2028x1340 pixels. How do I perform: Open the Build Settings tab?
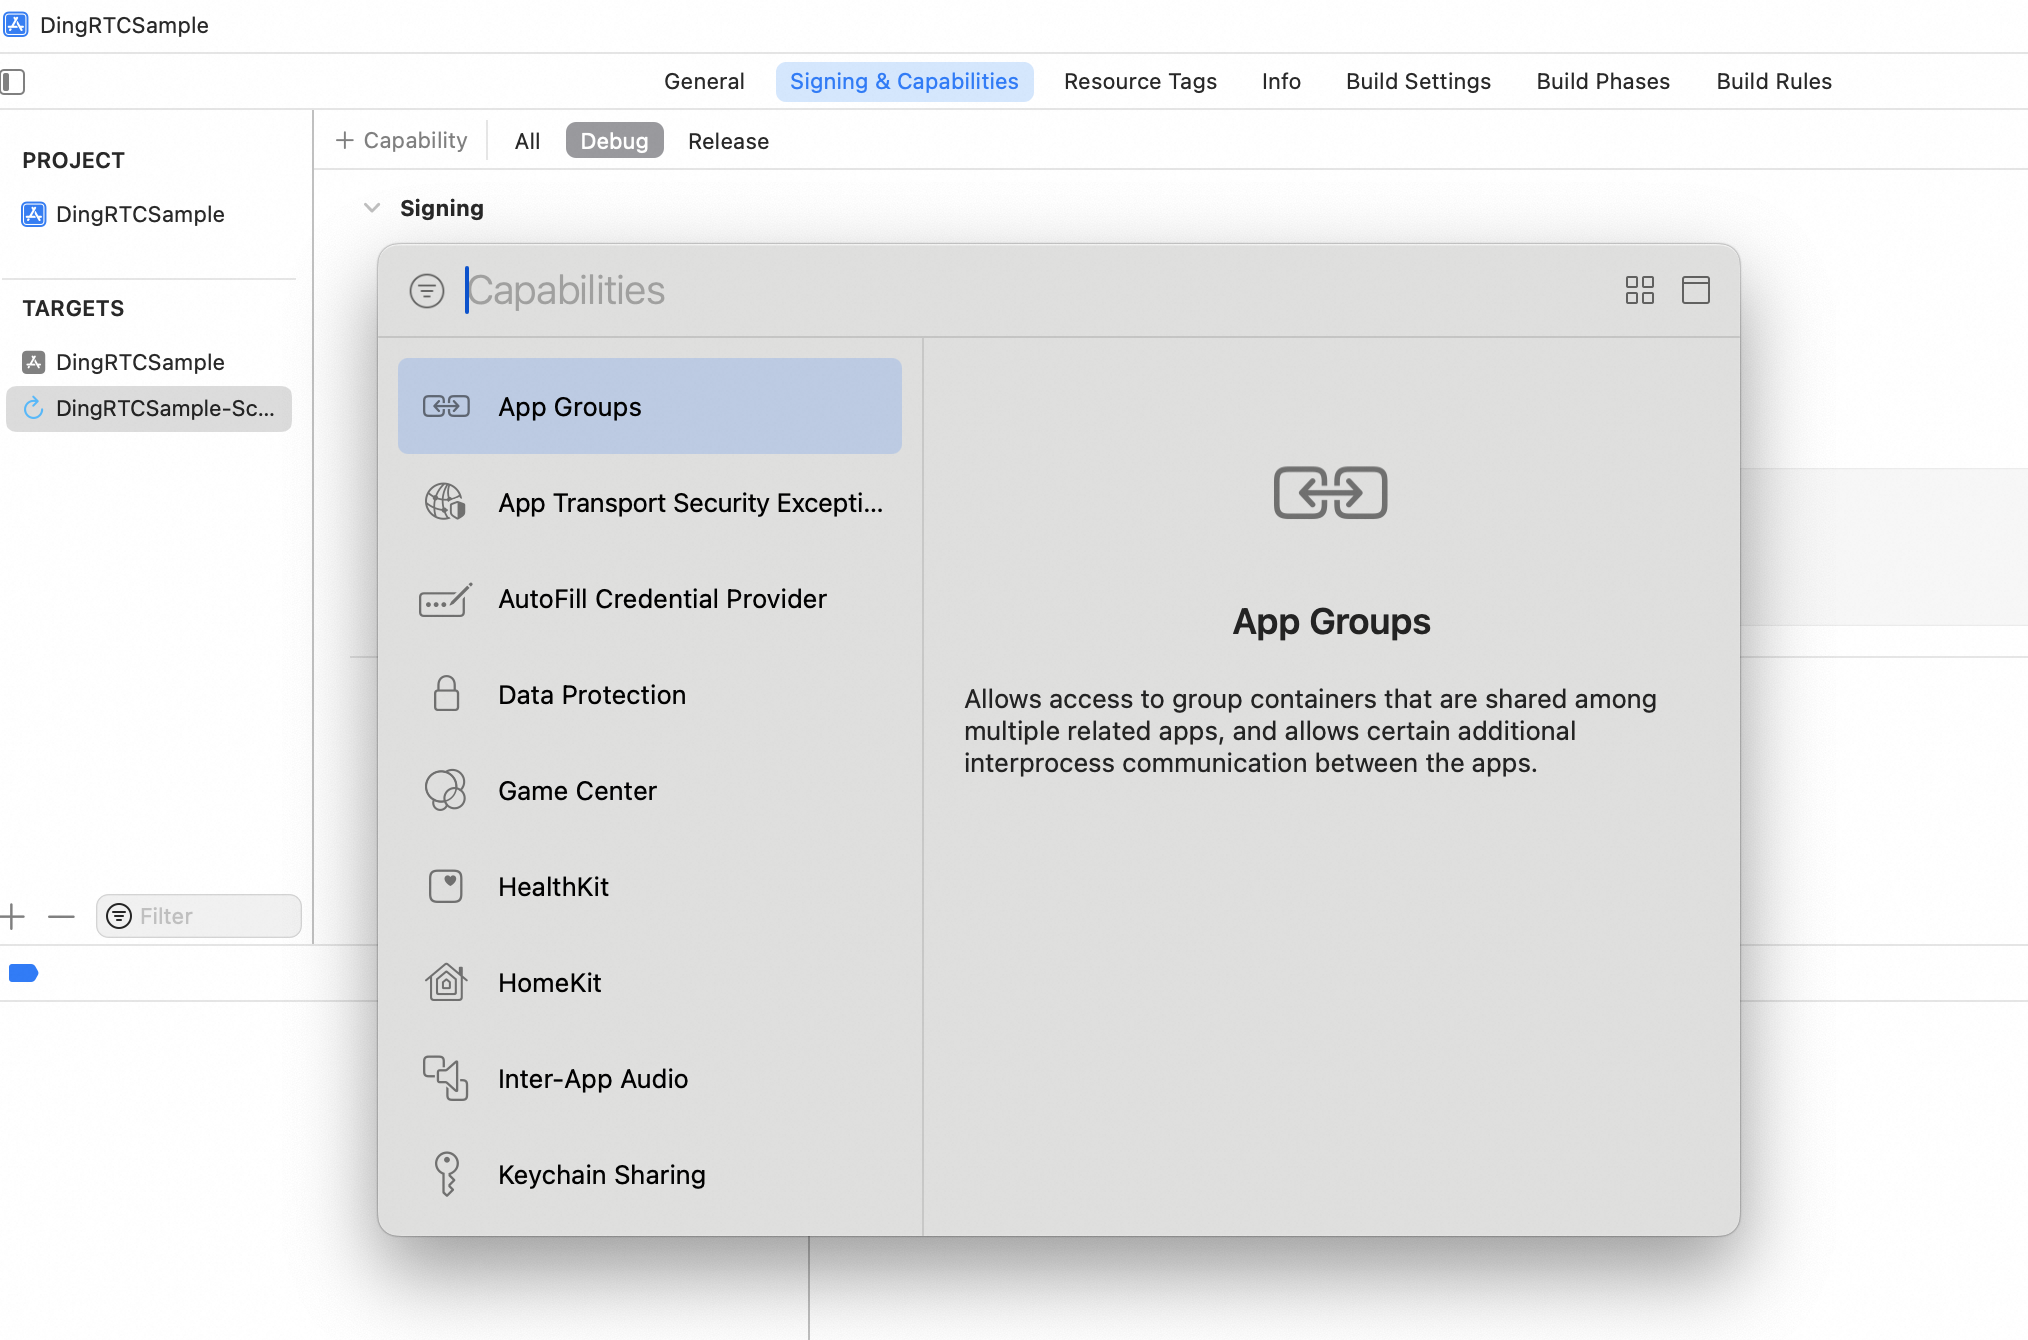[x=1418, y=81]
